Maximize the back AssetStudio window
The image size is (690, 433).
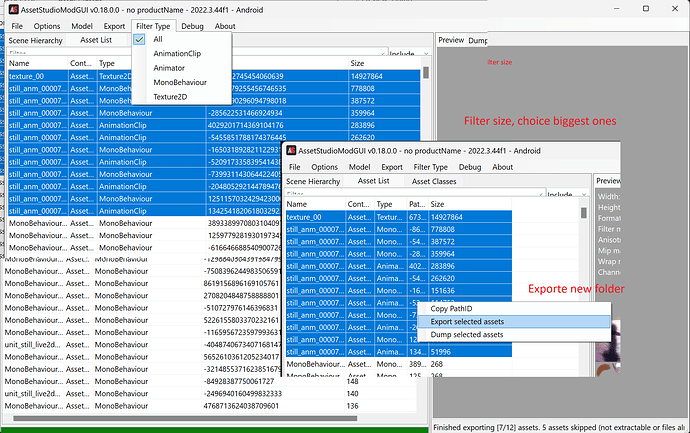(x=646, y=8)
